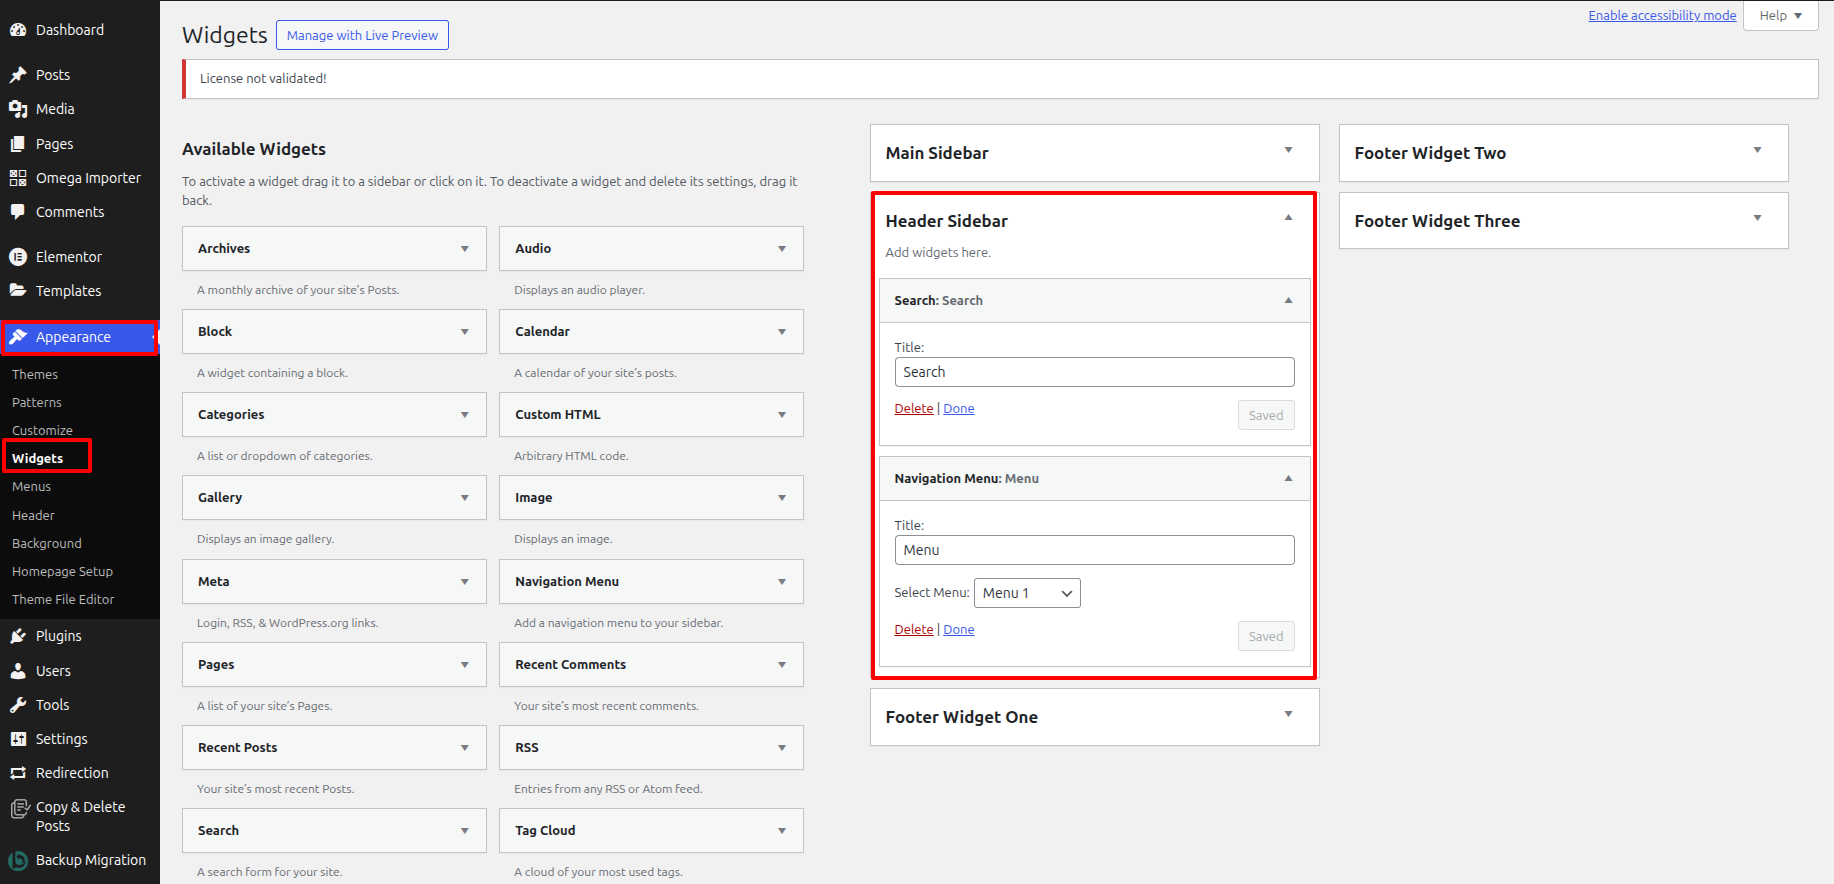Open Media via its sidebar icon
The image size is (1834, 884).
pyautogui.click(x=18, y=109)
